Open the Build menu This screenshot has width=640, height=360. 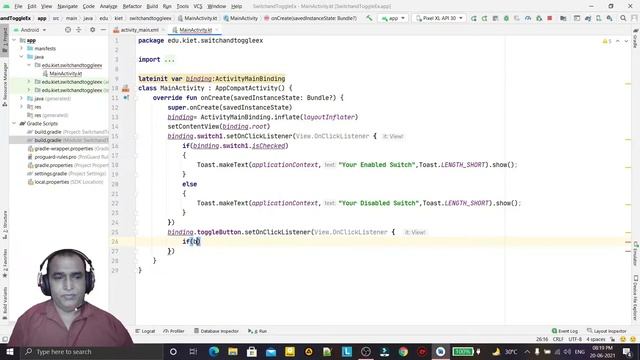point(152,6)
